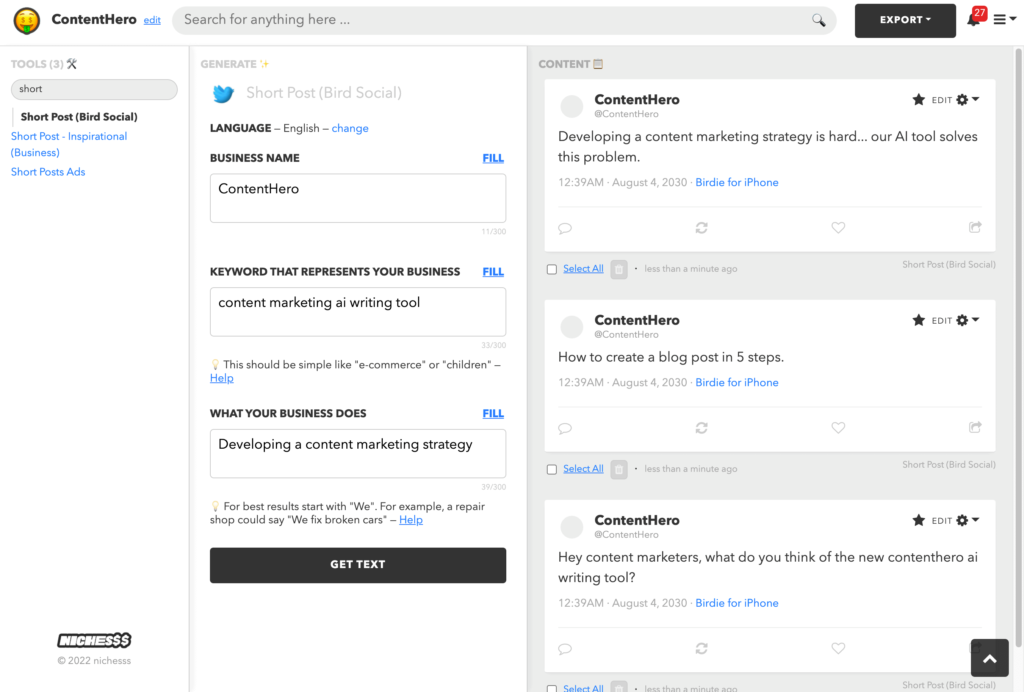This screenshot has width=1024, height=692.
Task: Star the 'How to create a blog post' post
Action: coord(918,321)
